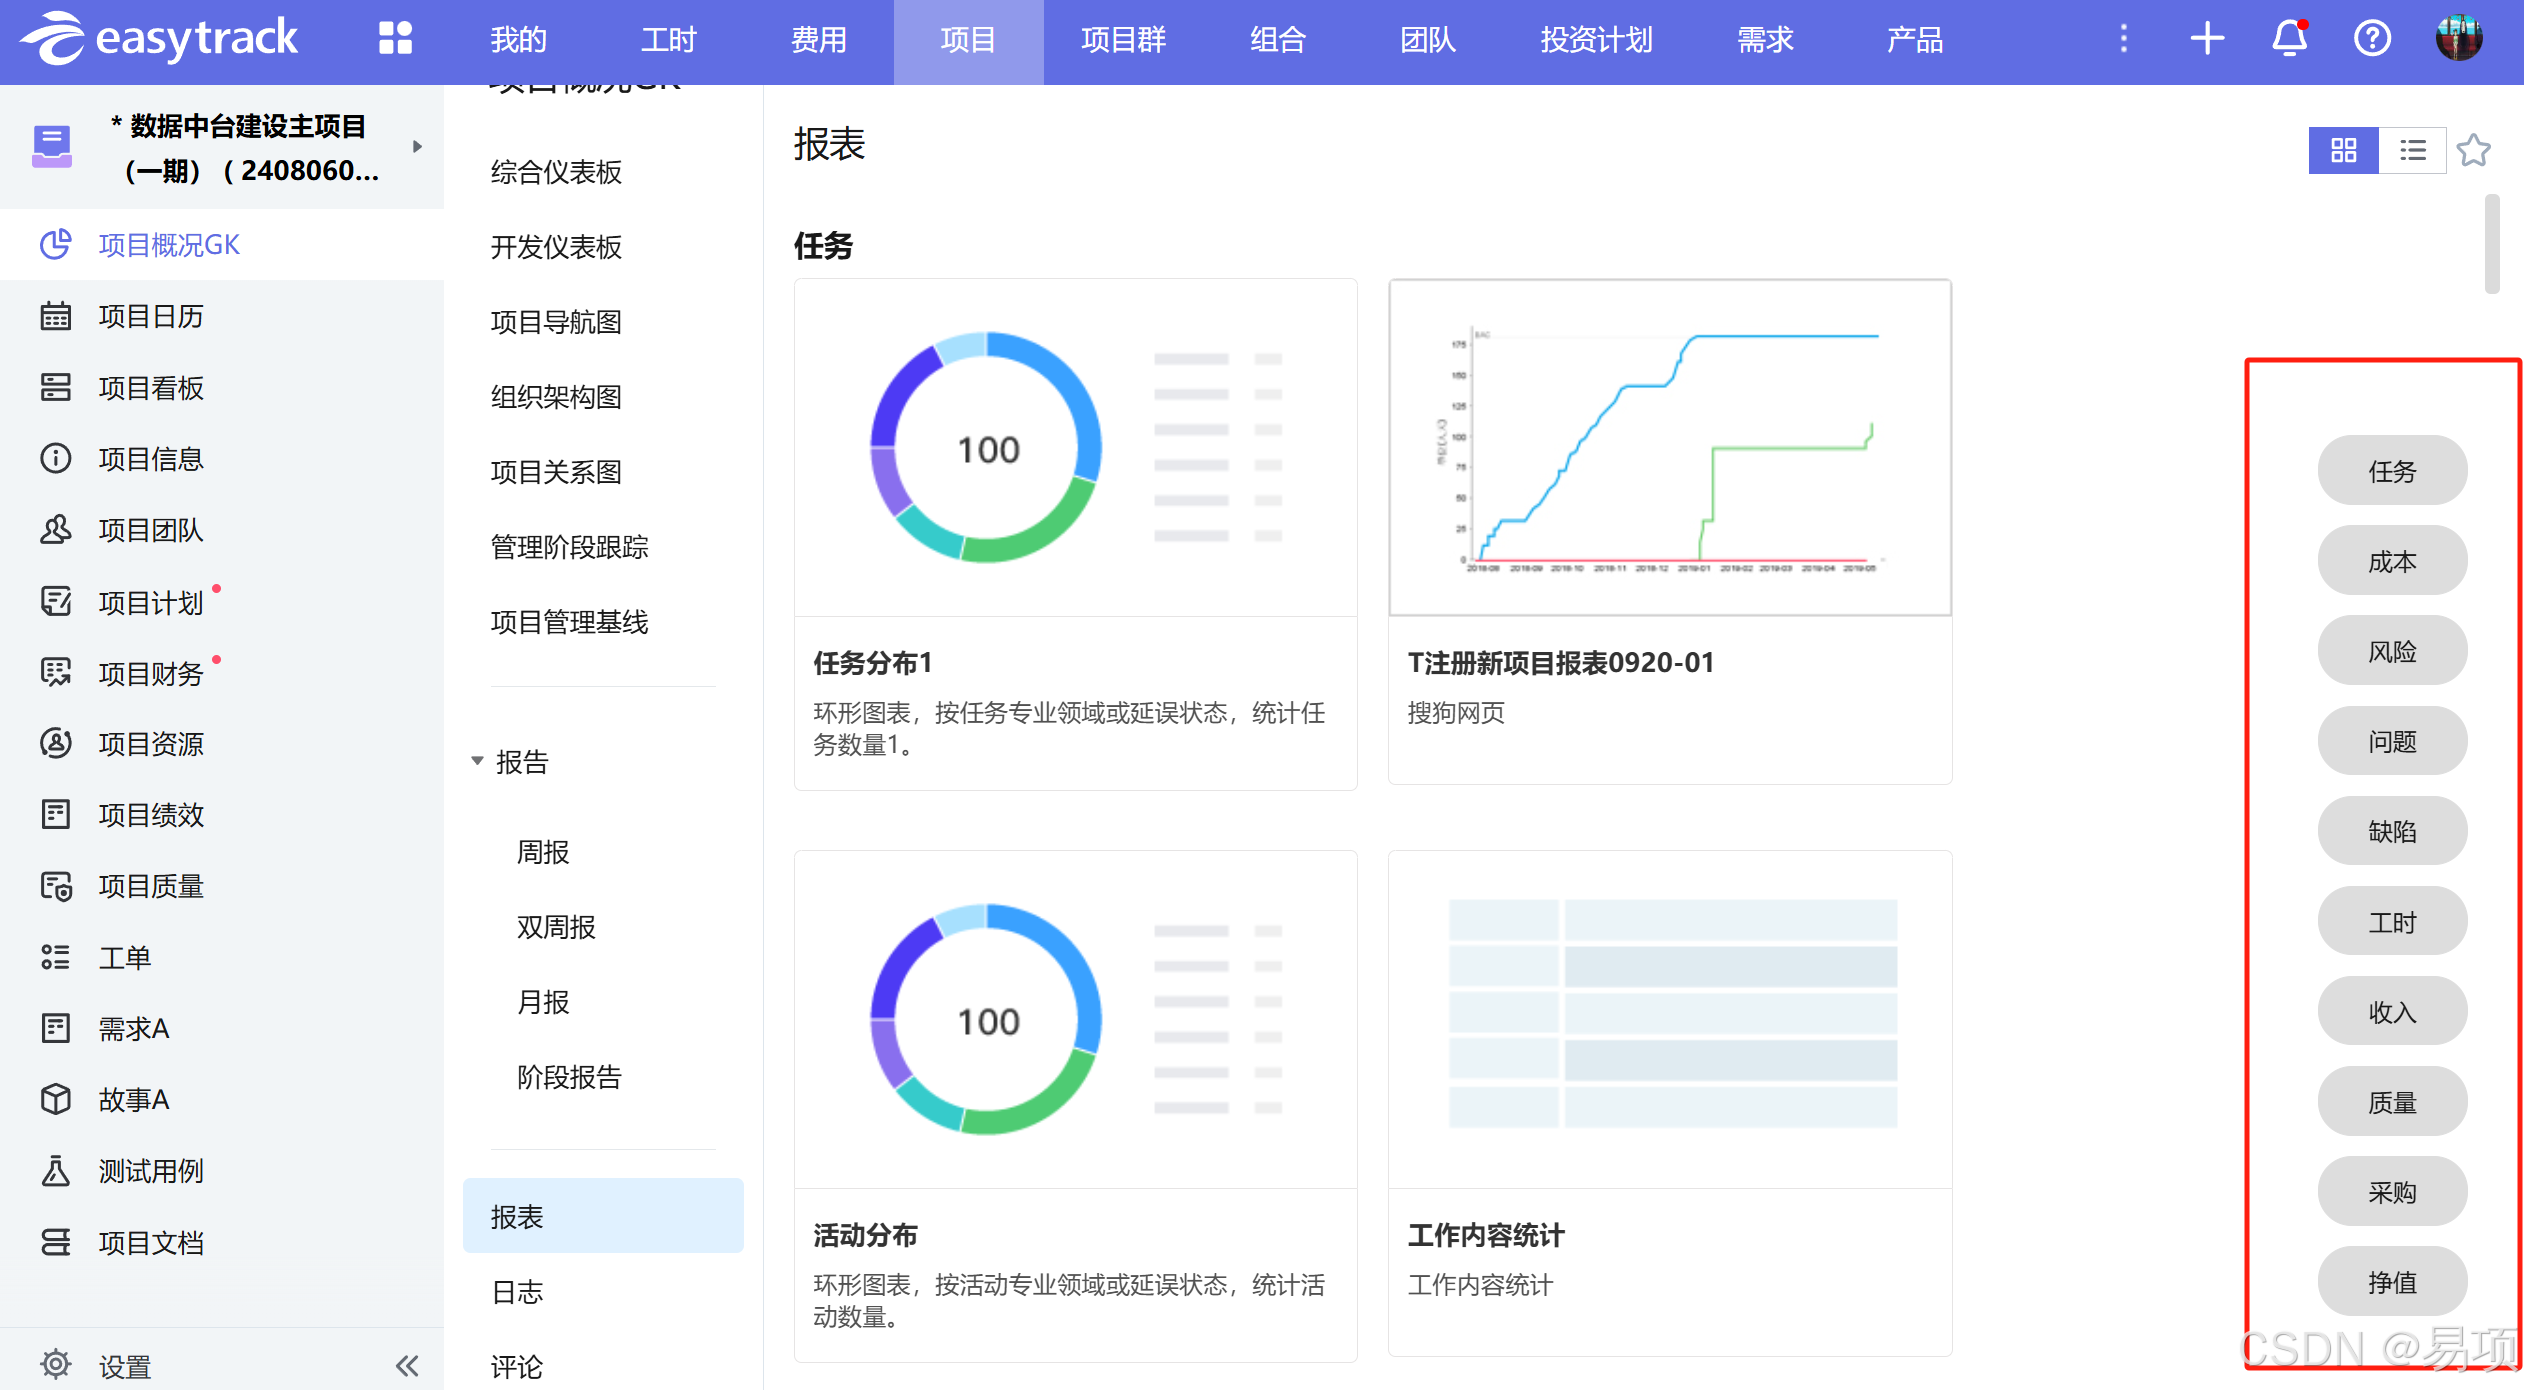Open the vertical three-dot more menu
Viewport: 2524px width, 1390px height.
[x=2124, y=39]
